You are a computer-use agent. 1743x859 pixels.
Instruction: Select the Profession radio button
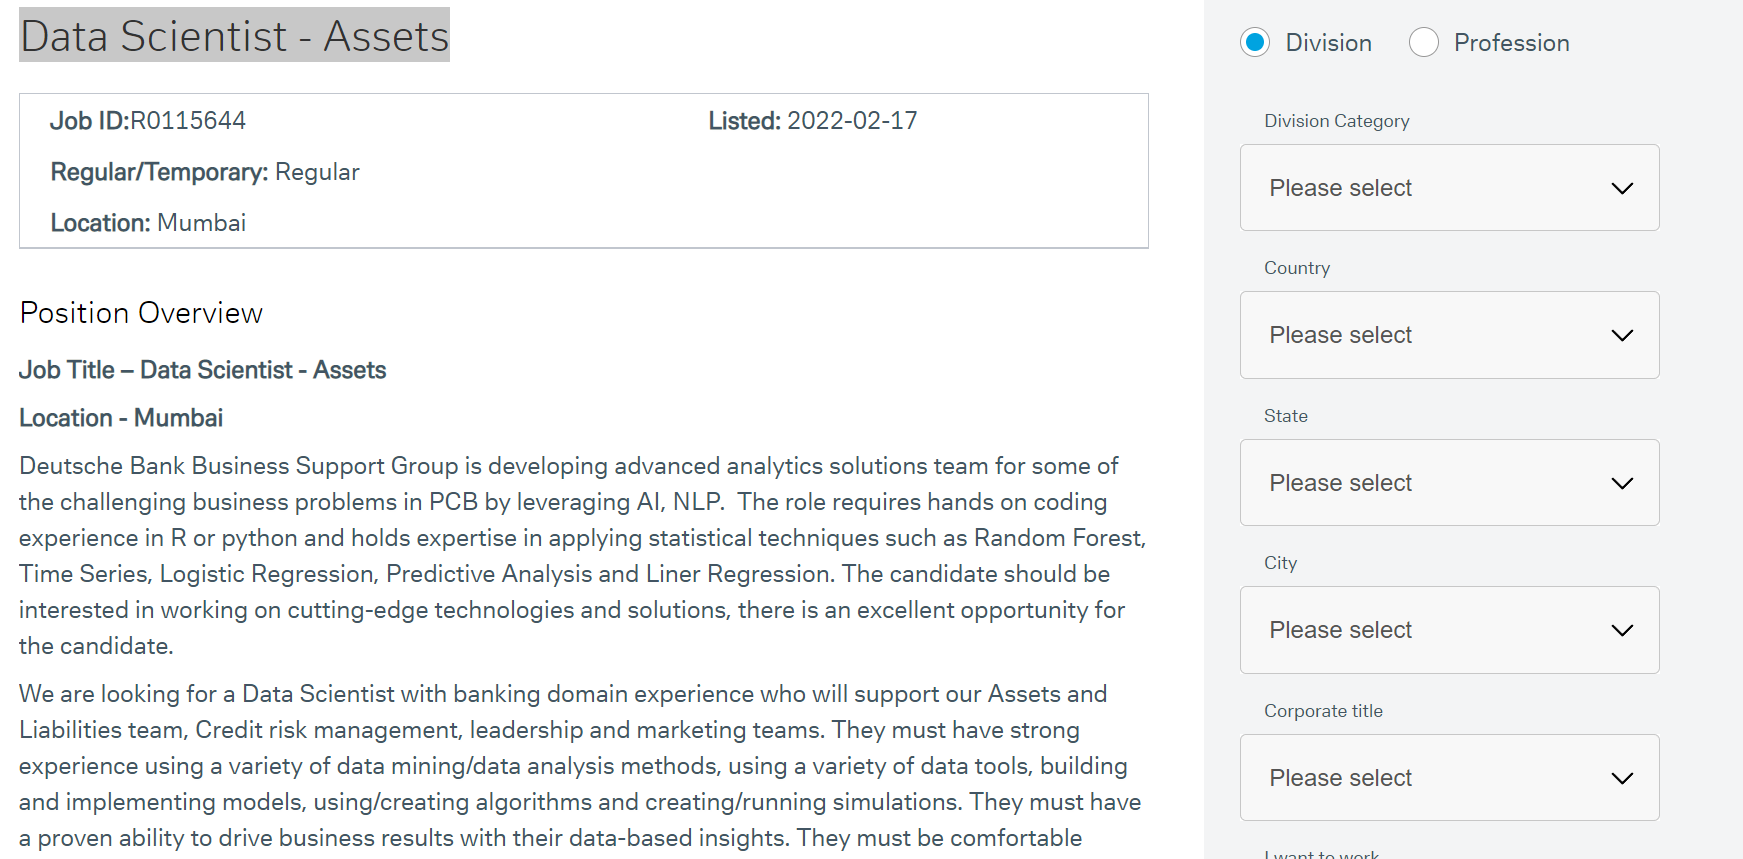coord(1424,42)
